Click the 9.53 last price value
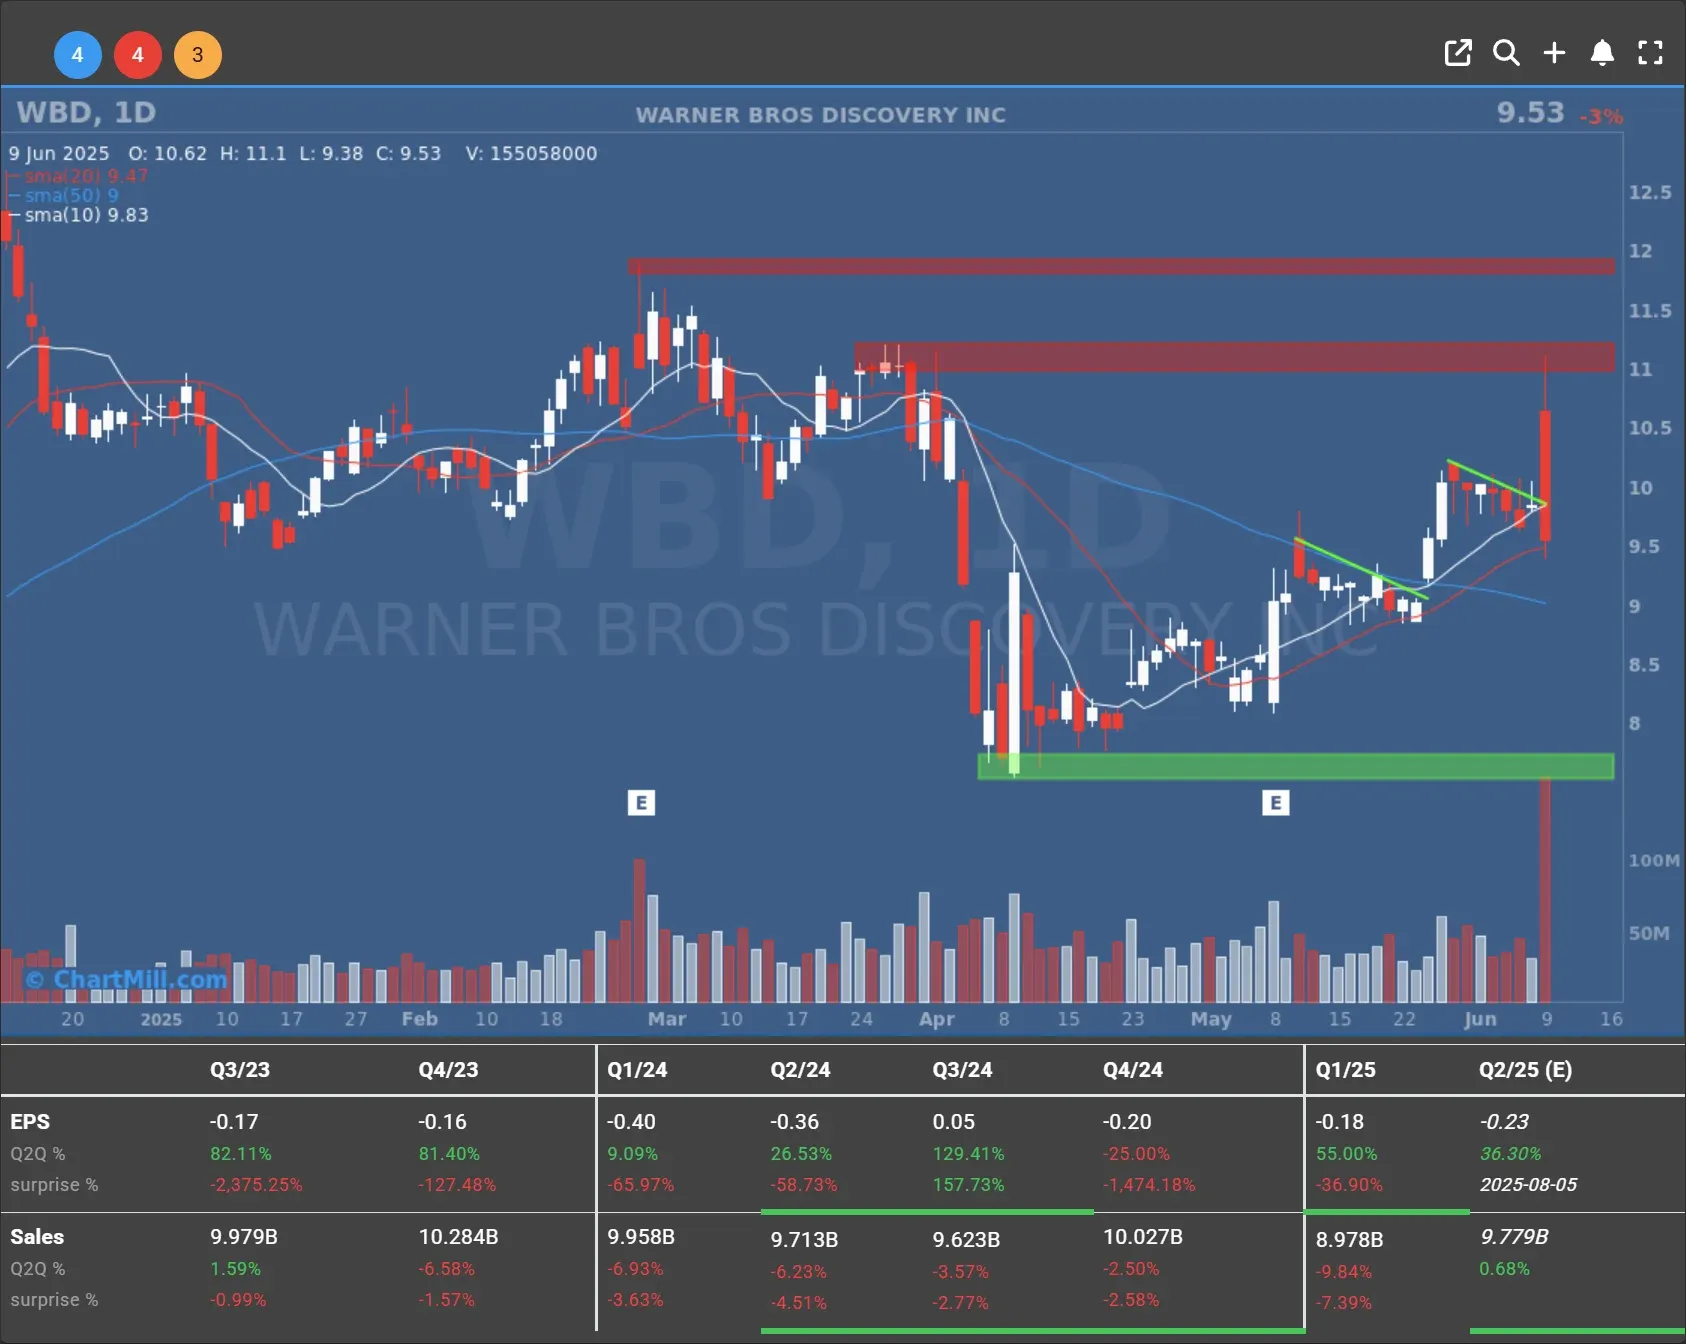 [x=1530, y=112]
